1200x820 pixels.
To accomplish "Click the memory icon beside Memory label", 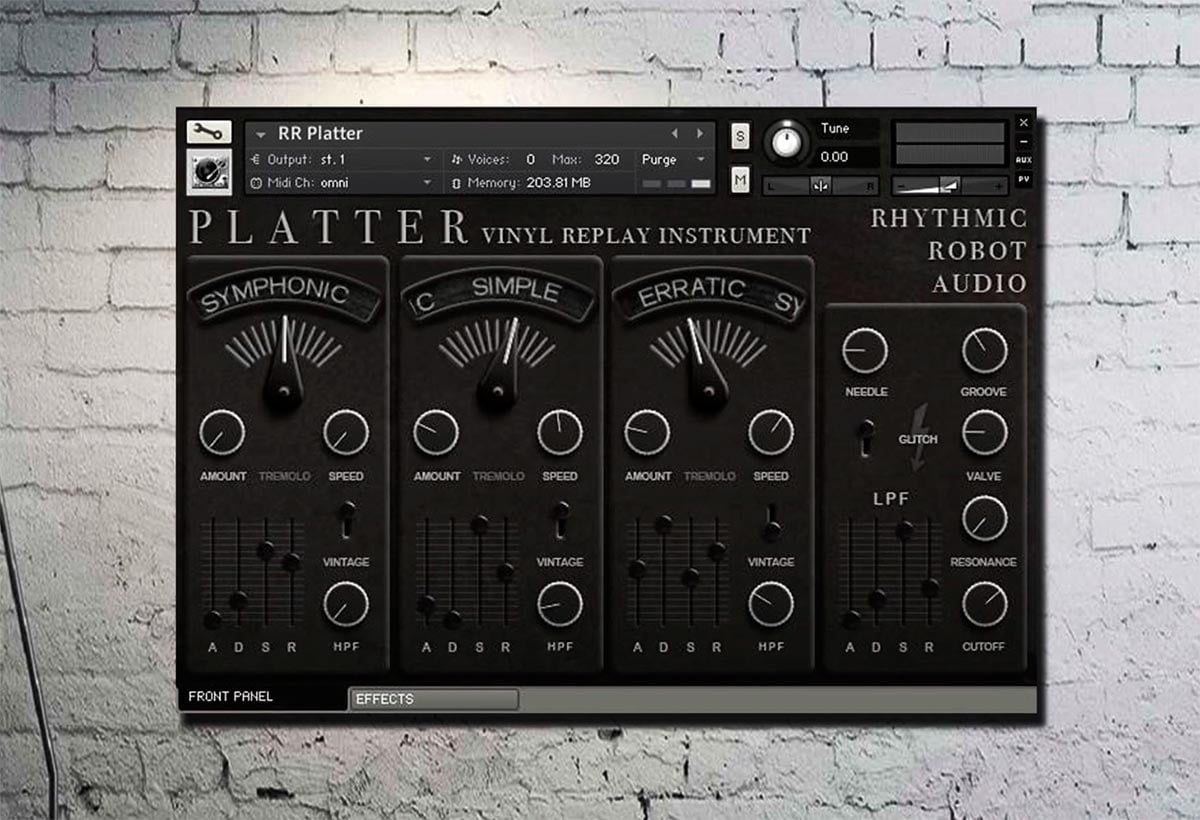I will 457,183.
